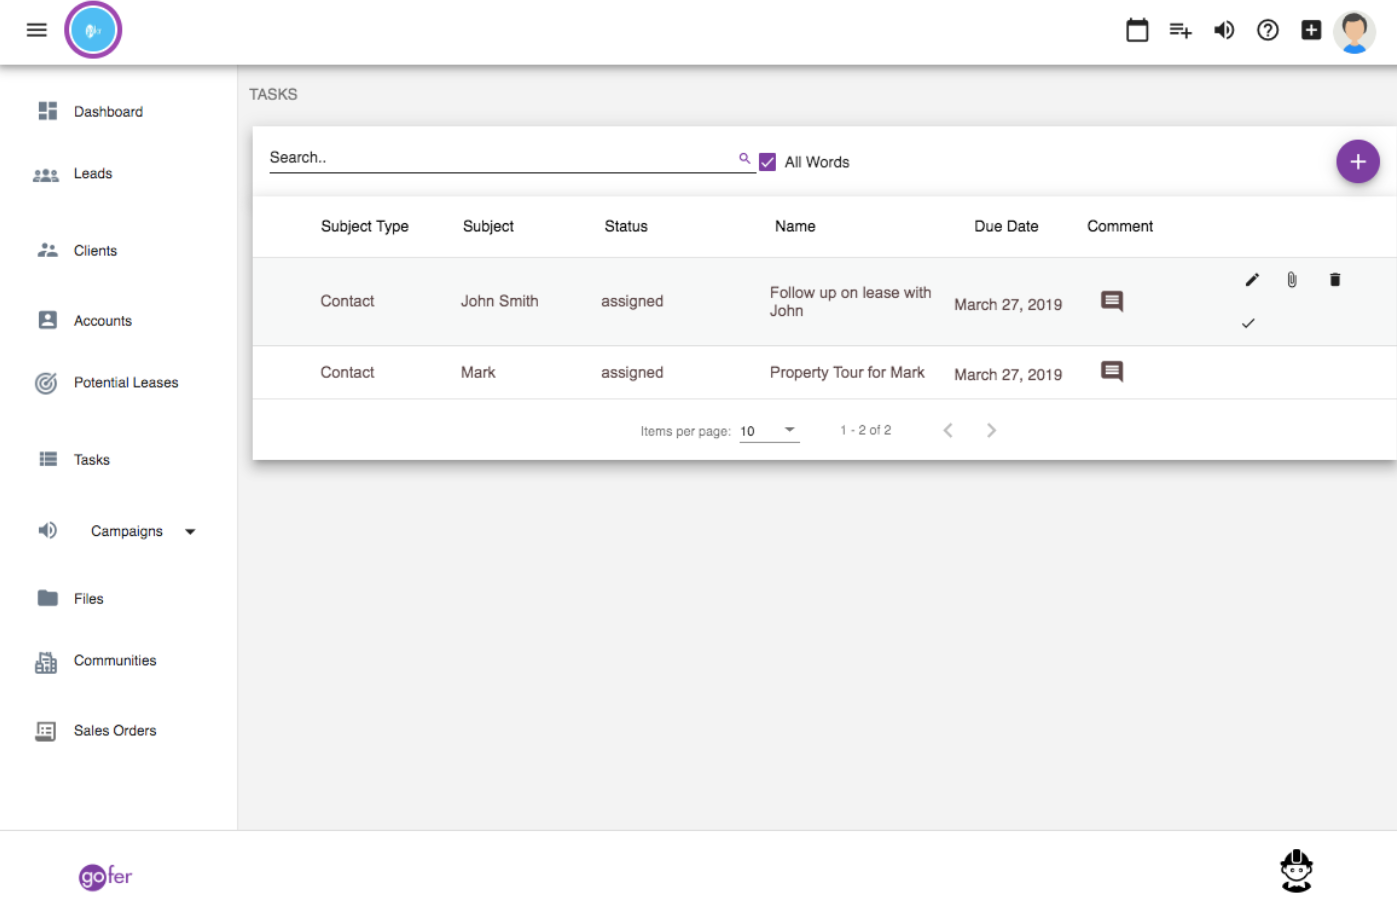Viewport: 1397px width, 898px height.
Task: Open the comment icon on John Smith's task
Action: [1111, 300]
